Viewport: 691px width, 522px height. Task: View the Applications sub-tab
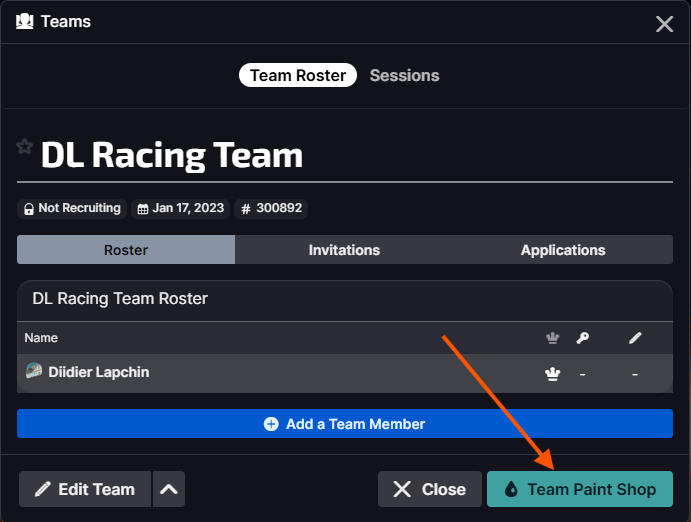(x=563, y=250)
